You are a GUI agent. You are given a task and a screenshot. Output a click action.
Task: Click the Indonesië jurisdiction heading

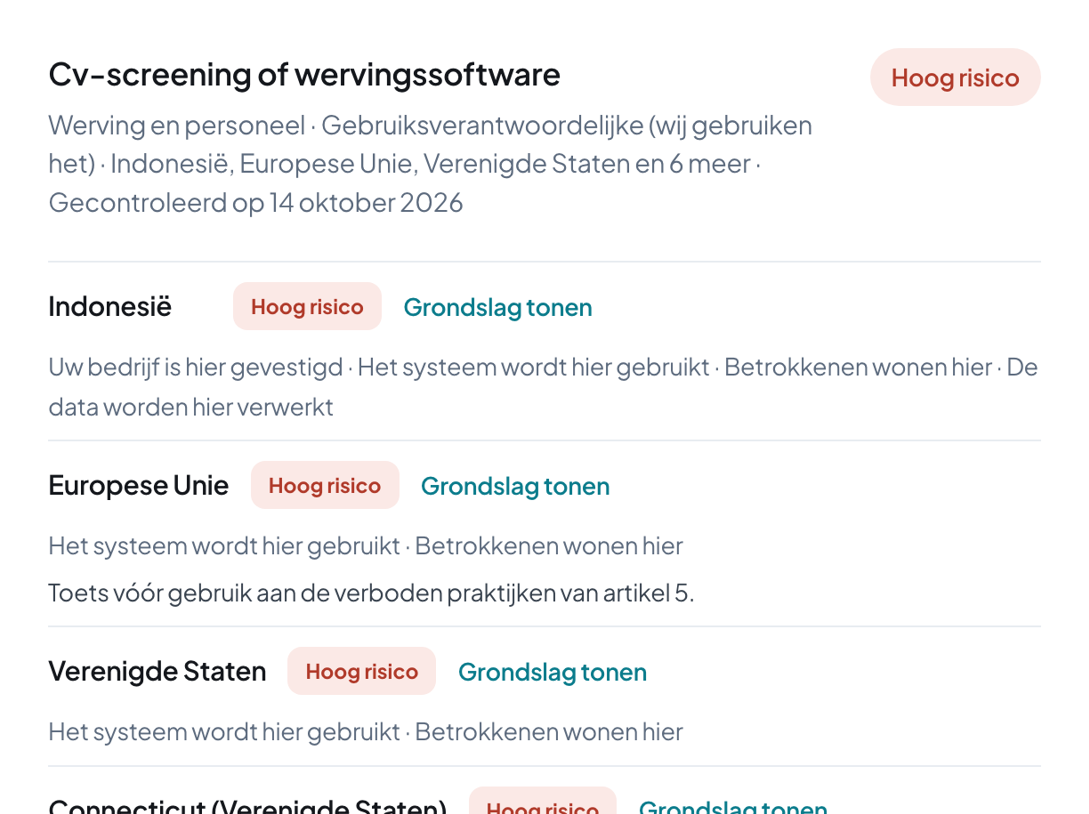(x=110, y=306)
